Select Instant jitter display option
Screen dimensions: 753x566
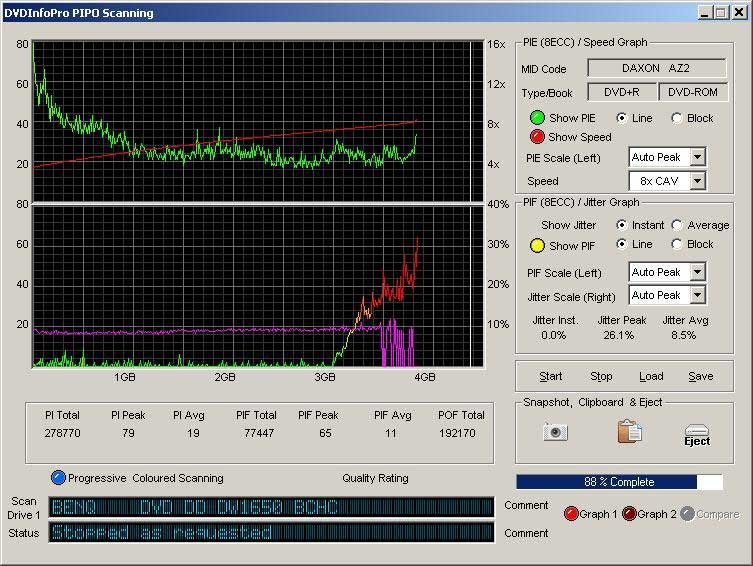coord(621,225)
